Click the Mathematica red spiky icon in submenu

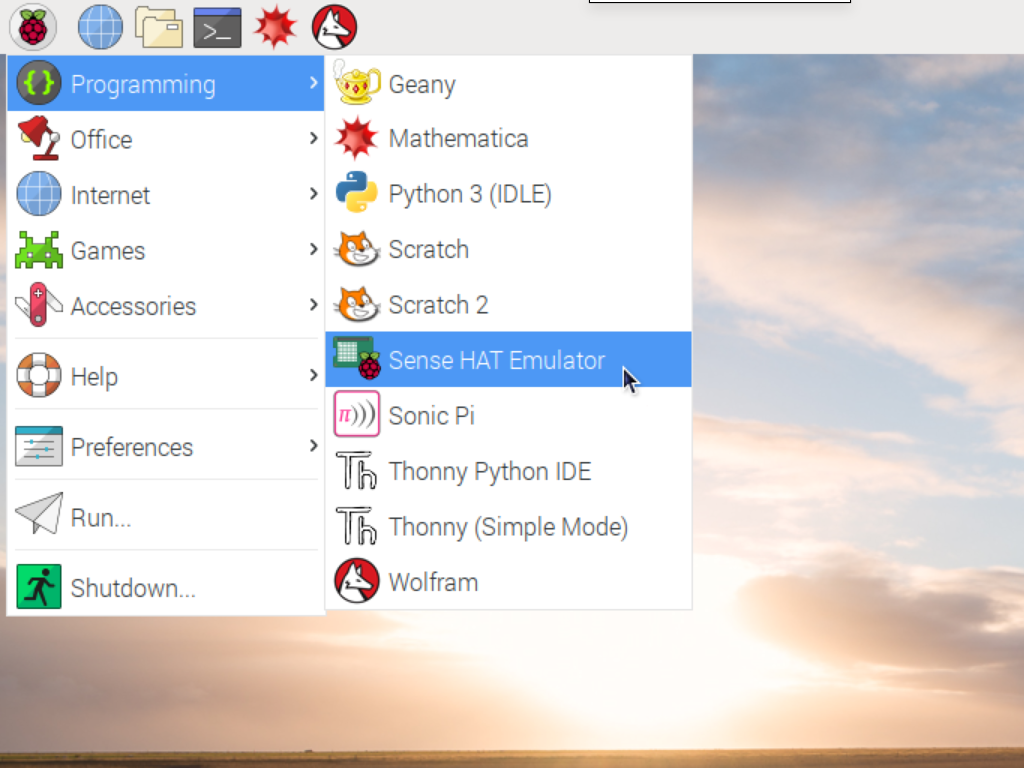(357, 138)
